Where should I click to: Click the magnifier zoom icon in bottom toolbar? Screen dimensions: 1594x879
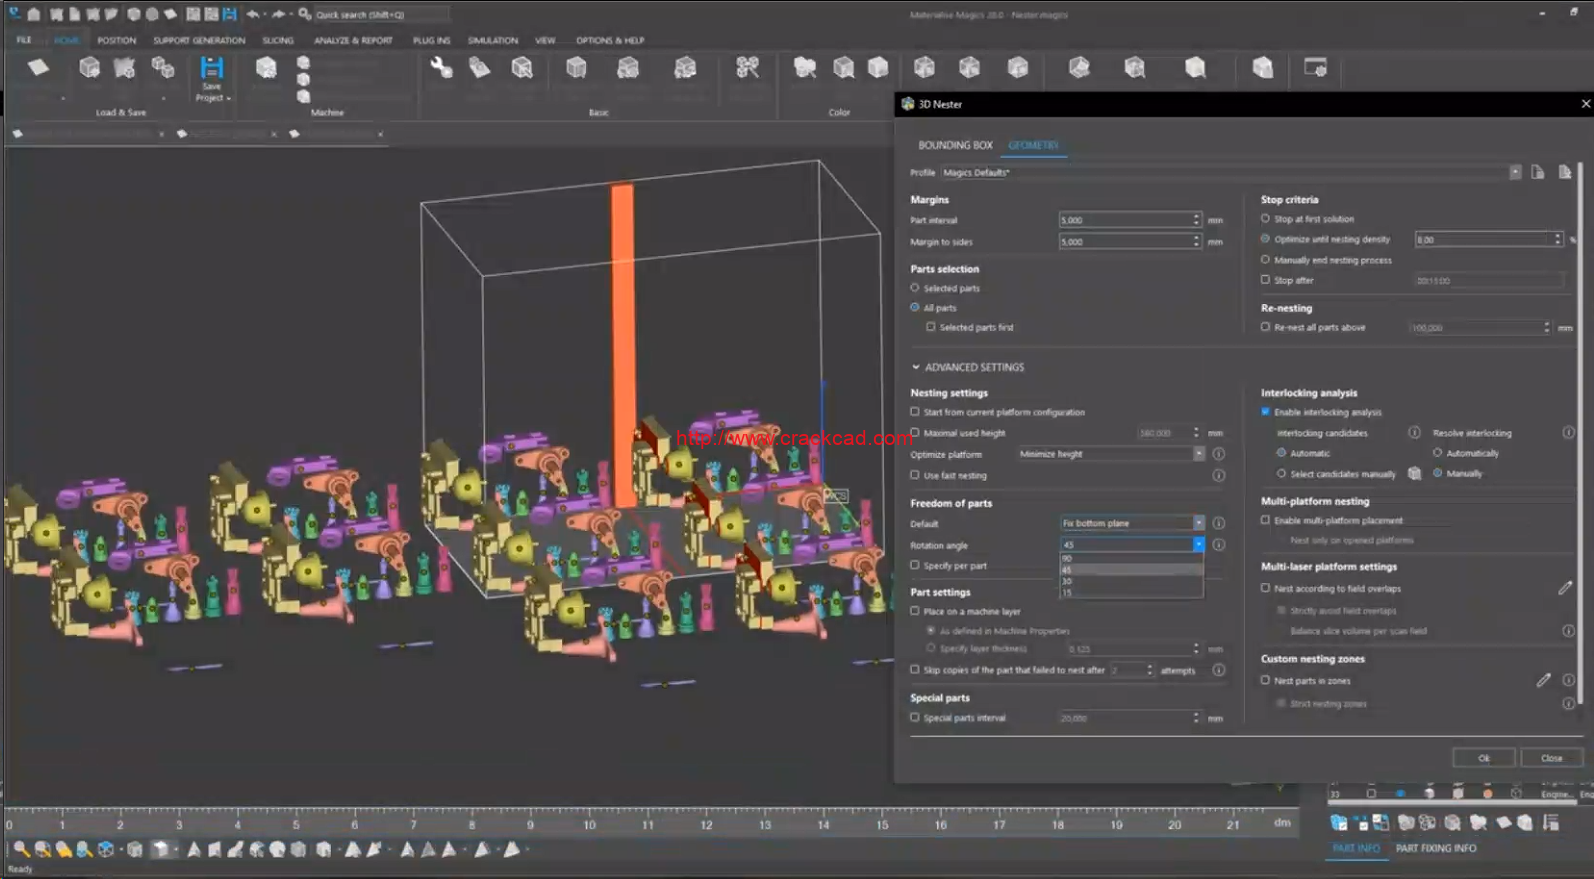pyautogui.click(x=21, y=849)
